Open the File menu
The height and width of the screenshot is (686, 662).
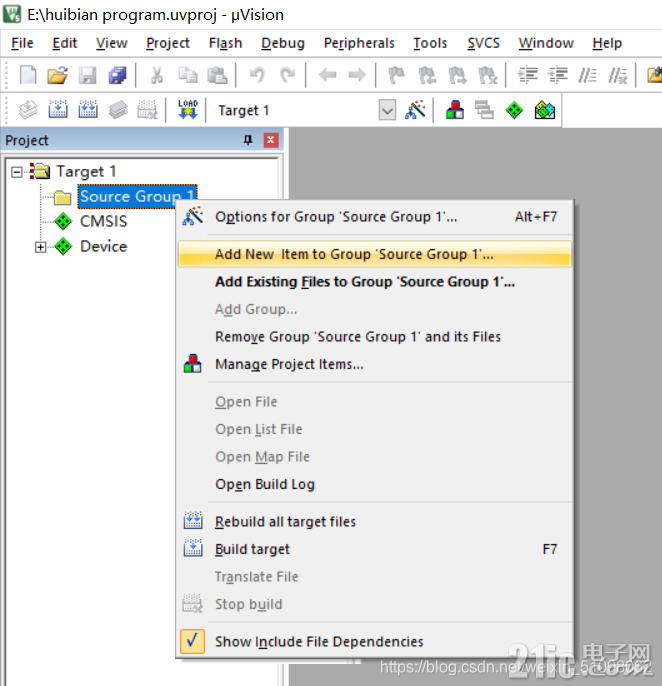tap(22, 43)
